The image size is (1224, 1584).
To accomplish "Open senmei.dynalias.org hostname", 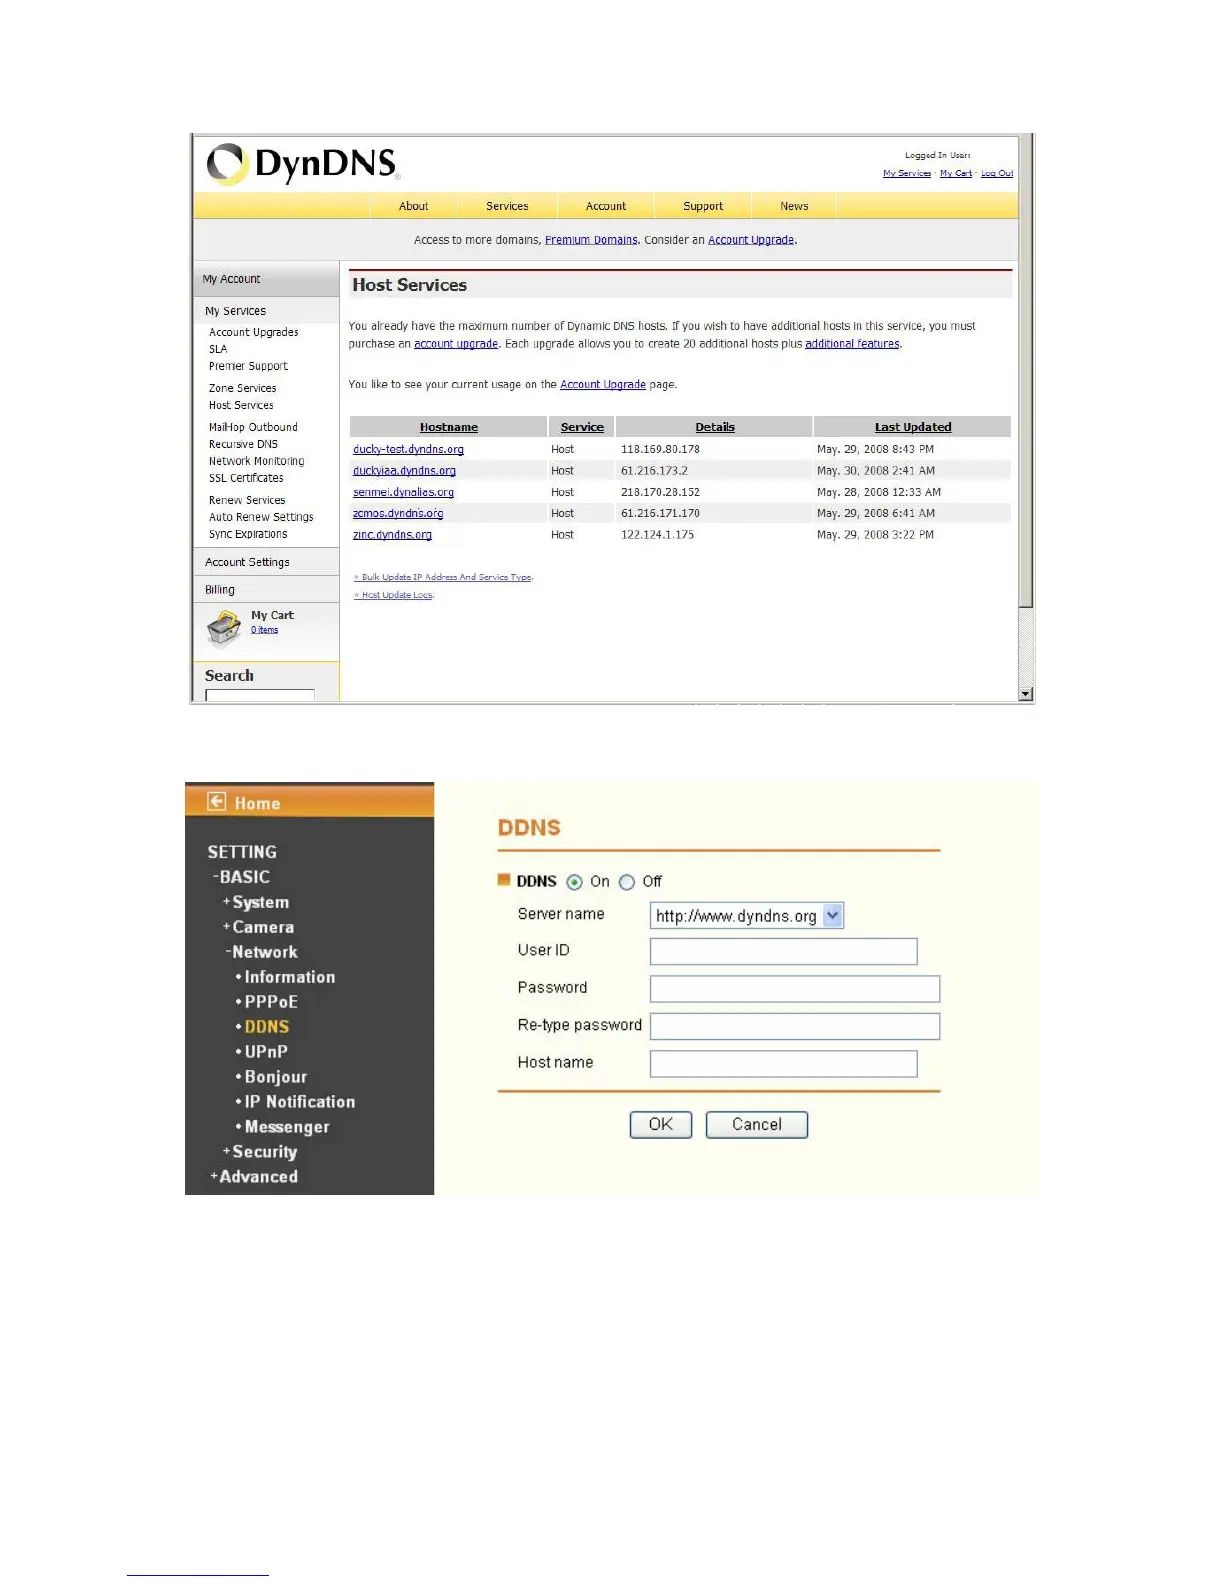I will coord(403,492).
